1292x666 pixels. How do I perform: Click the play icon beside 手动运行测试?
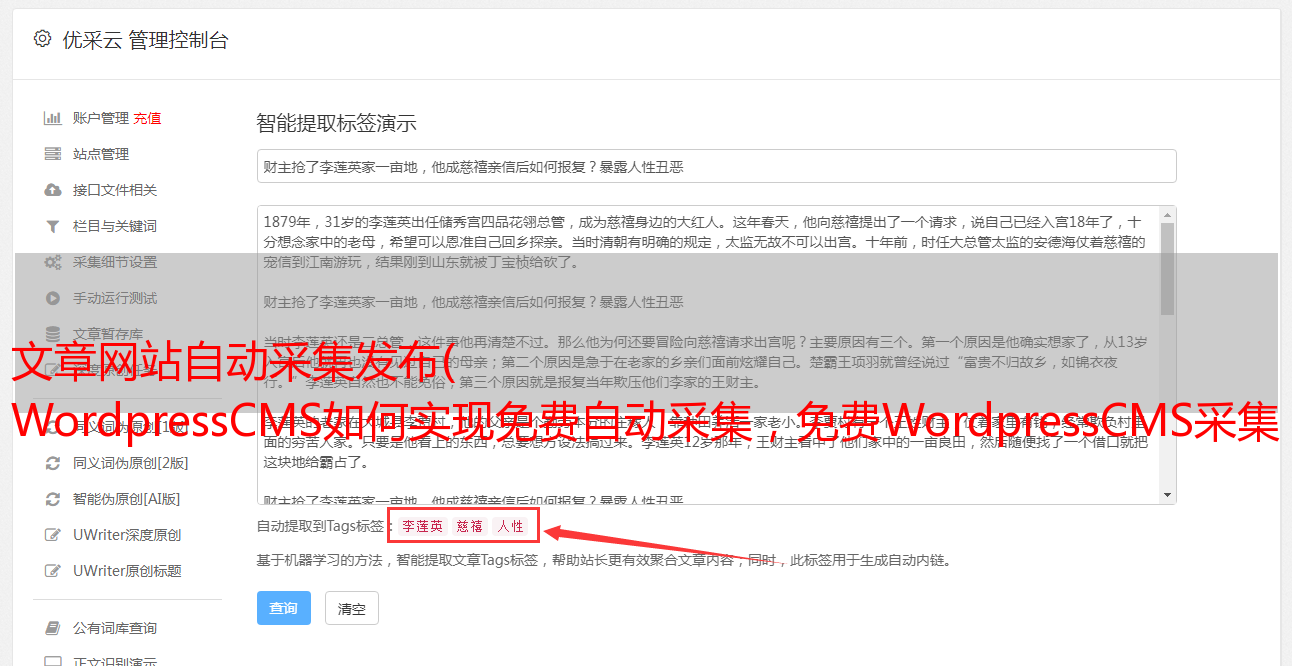(52, 298)
